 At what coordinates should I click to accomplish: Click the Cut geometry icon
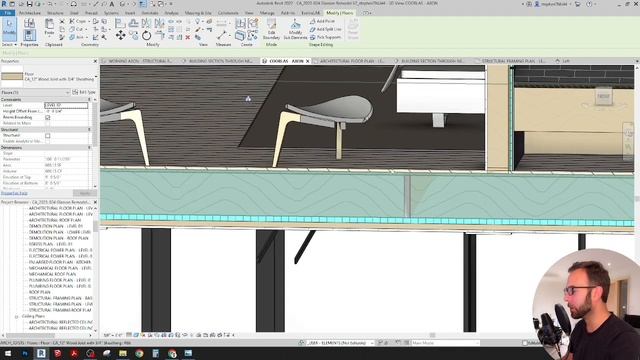72,29
